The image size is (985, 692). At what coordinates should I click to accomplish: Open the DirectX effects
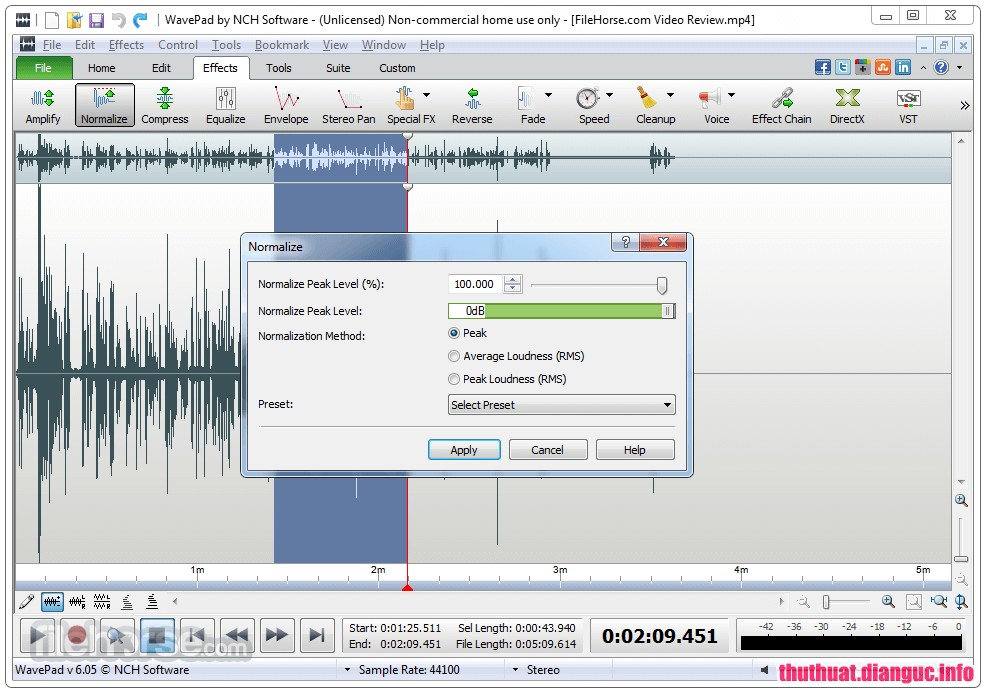[x=847, y=106]
